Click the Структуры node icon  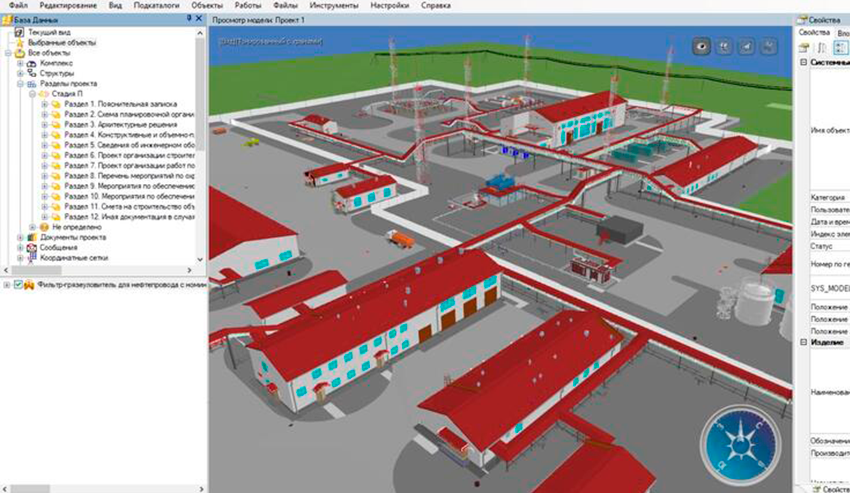click(32, 73)
